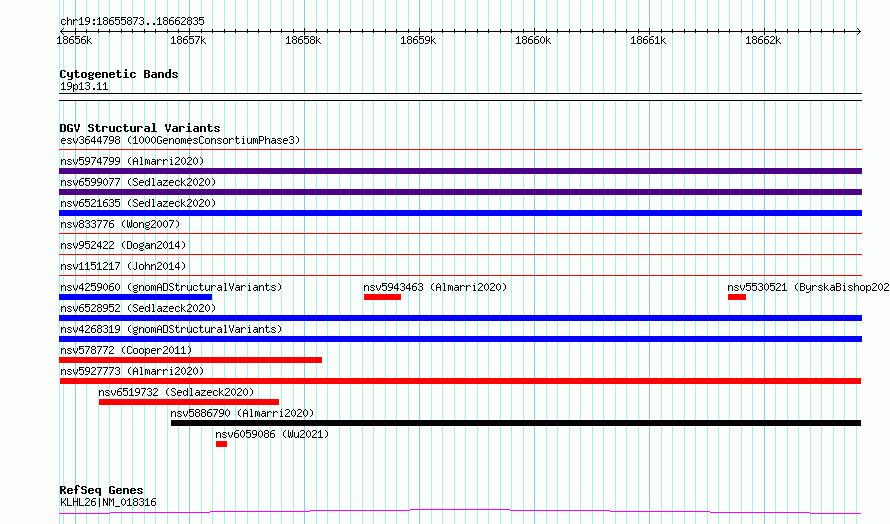The height and width of the screenshot is (524, 890).
Task: Select the short blue nsv4259060 bar
Action: [136, 297]
